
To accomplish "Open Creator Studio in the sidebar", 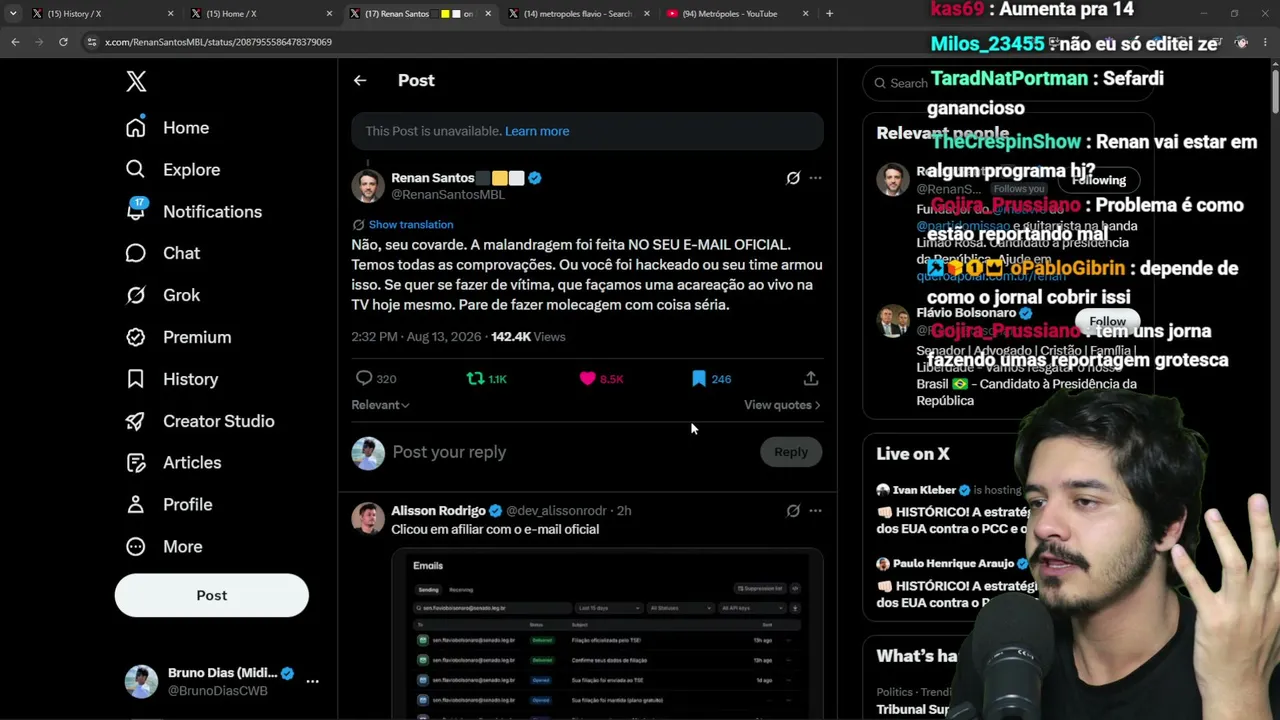I will pos(200,421).
